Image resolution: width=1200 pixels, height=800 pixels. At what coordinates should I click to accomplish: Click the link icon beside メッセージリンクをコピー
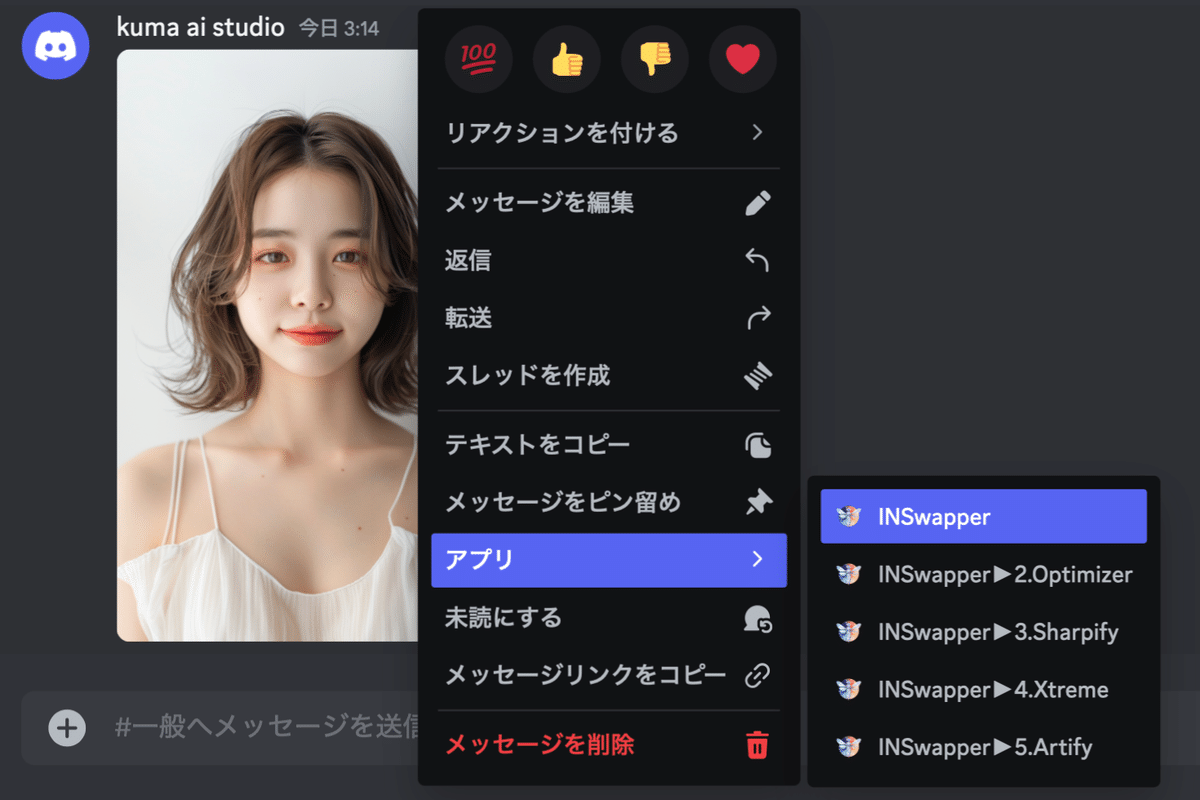757,676
